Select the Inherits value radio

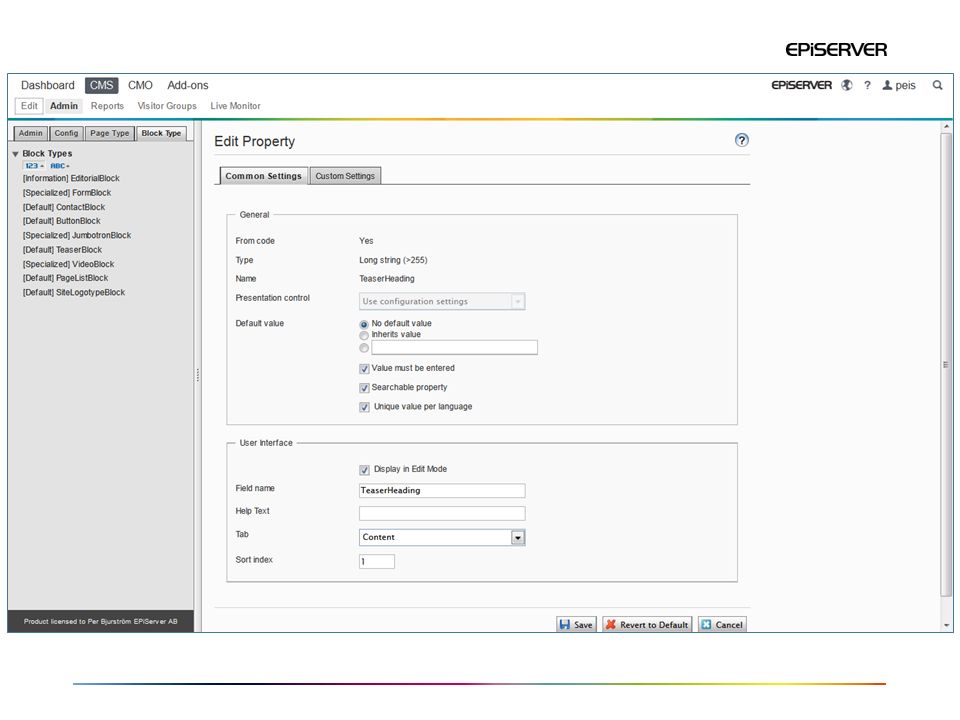pos(364,335)
